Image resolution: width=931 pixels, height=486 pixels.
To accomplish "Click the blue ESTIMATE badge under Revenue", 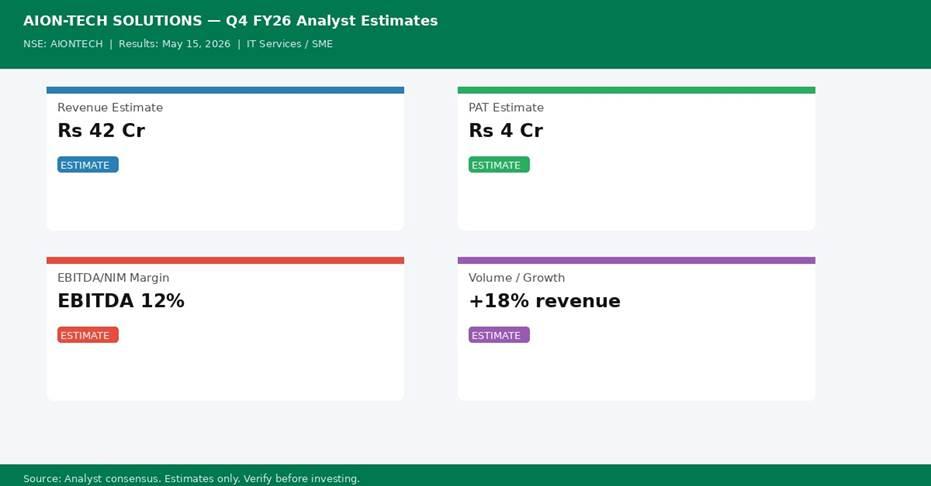I will pyautogui.click(x=88, y=165).
